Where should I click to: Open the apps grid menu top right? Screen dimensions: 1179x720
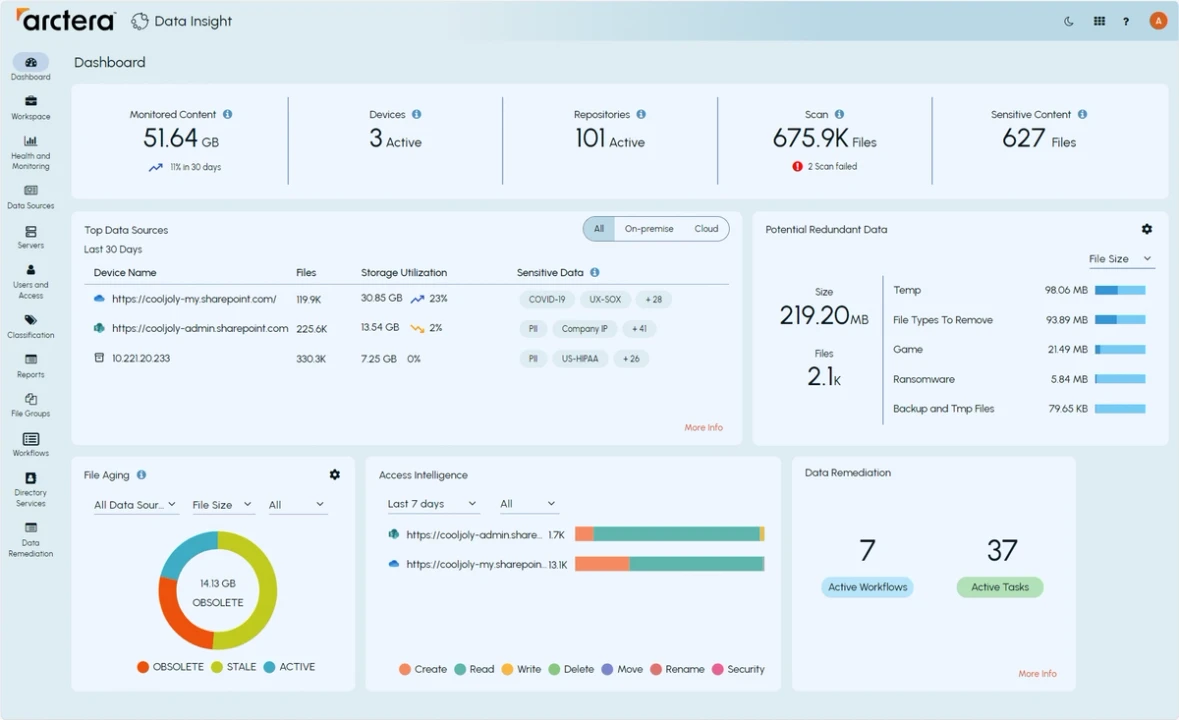pos(1097,20)
